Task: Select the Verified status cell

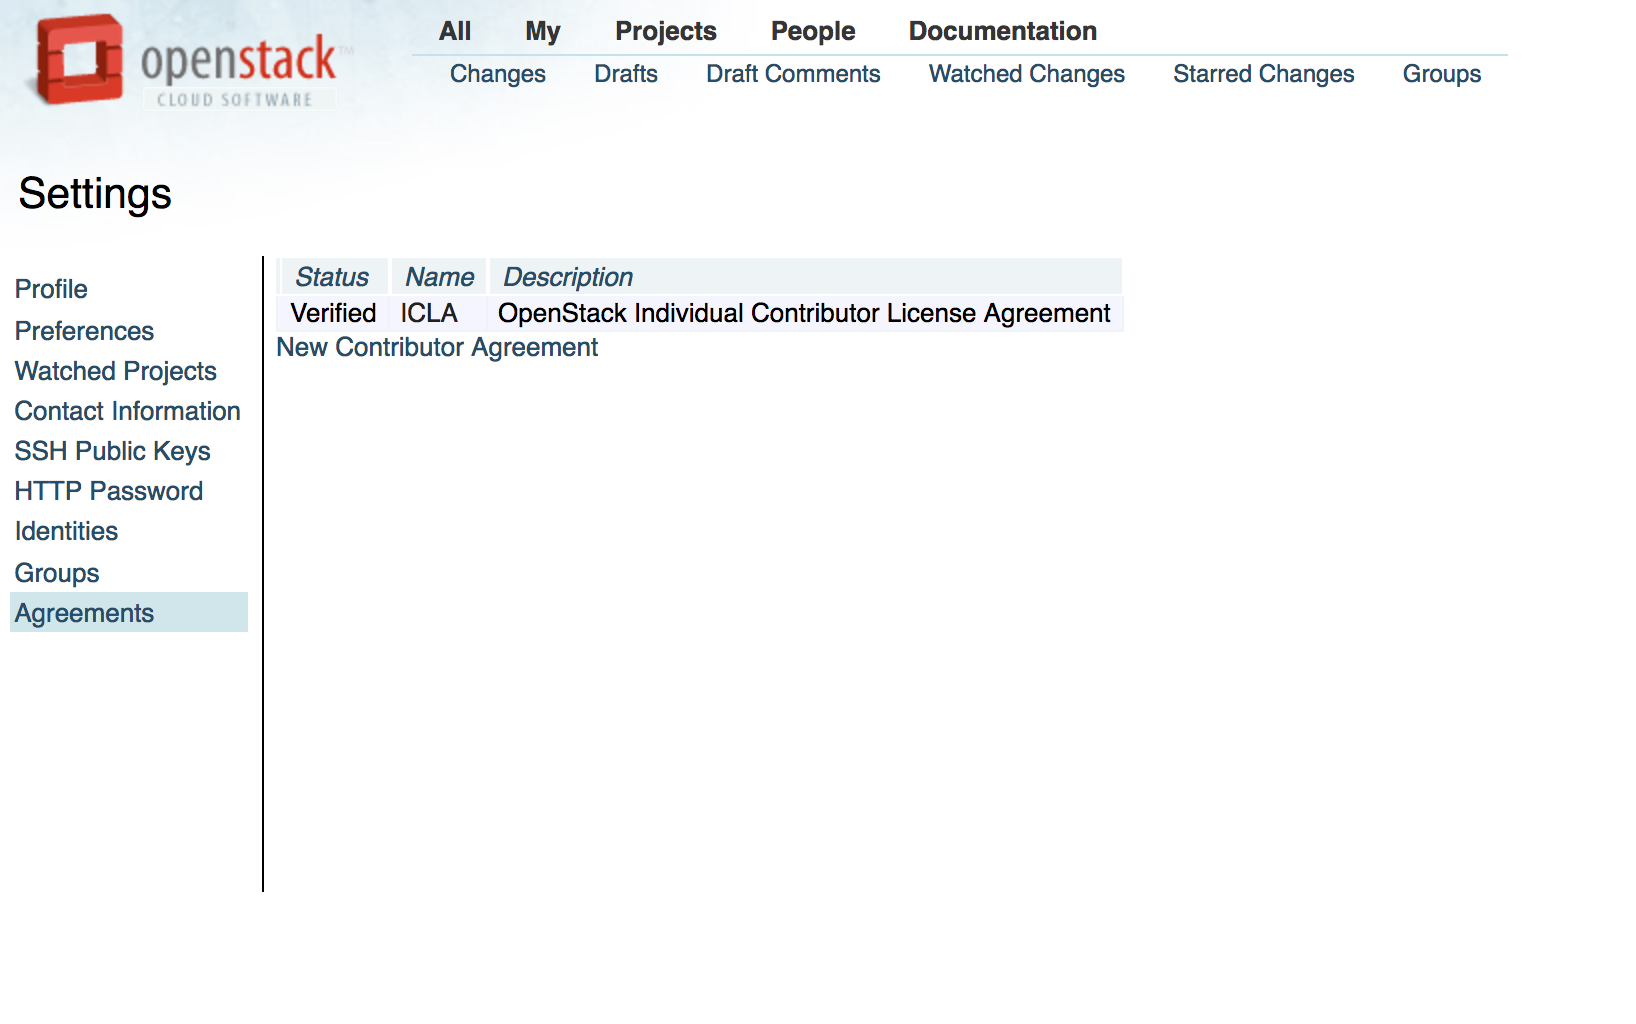Action: [x=333, y=313]
